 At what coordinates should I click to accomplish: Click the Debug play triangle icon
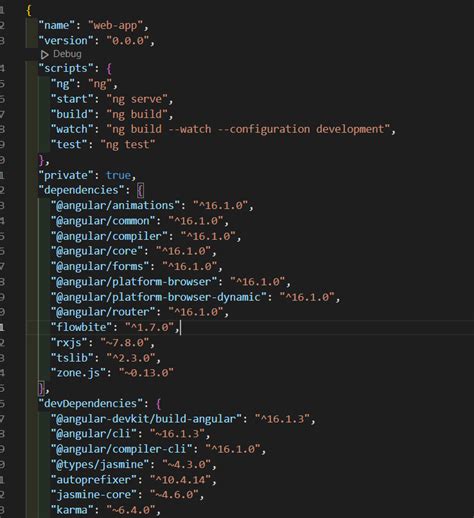44,54
